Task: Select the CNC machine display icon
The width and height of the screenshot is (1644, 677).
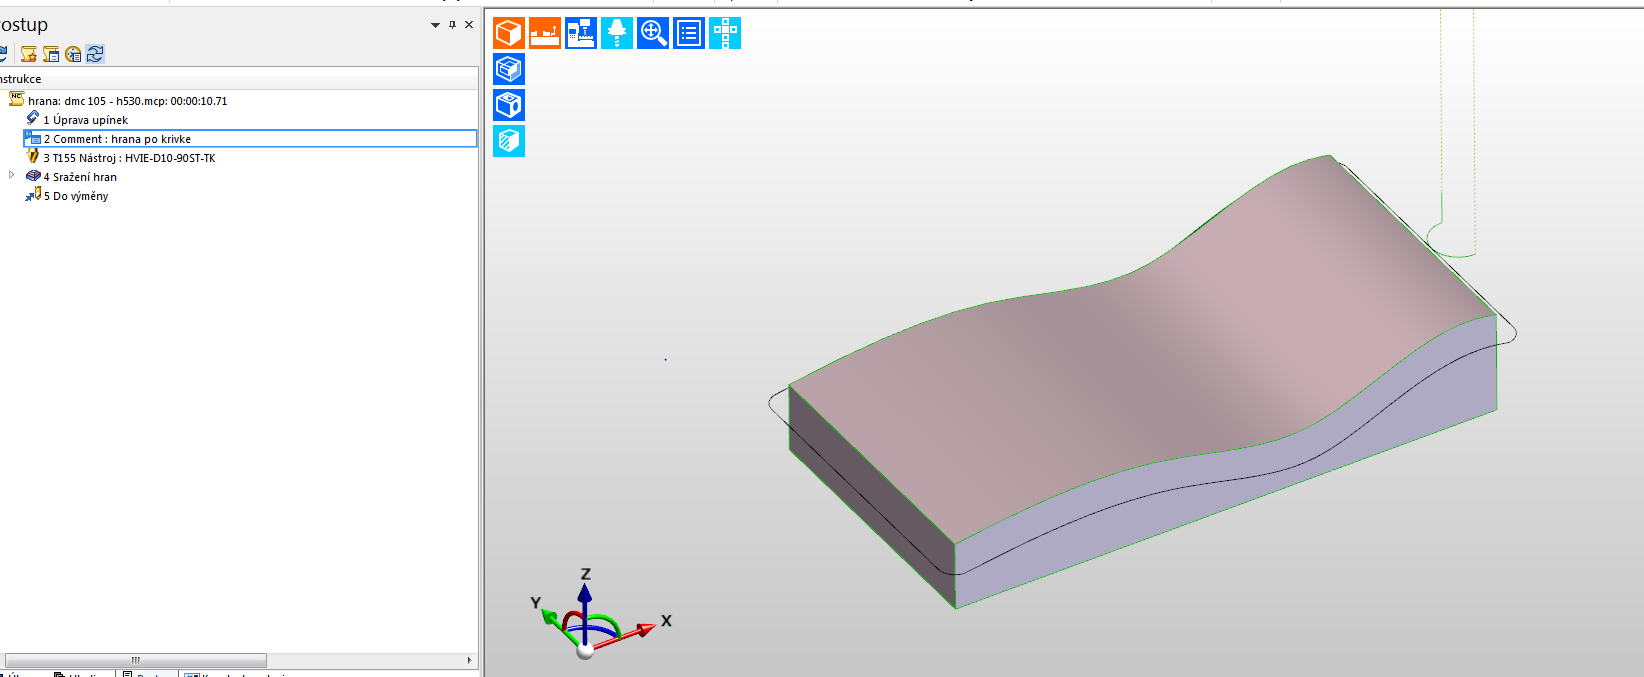Action: coord(581,33)
